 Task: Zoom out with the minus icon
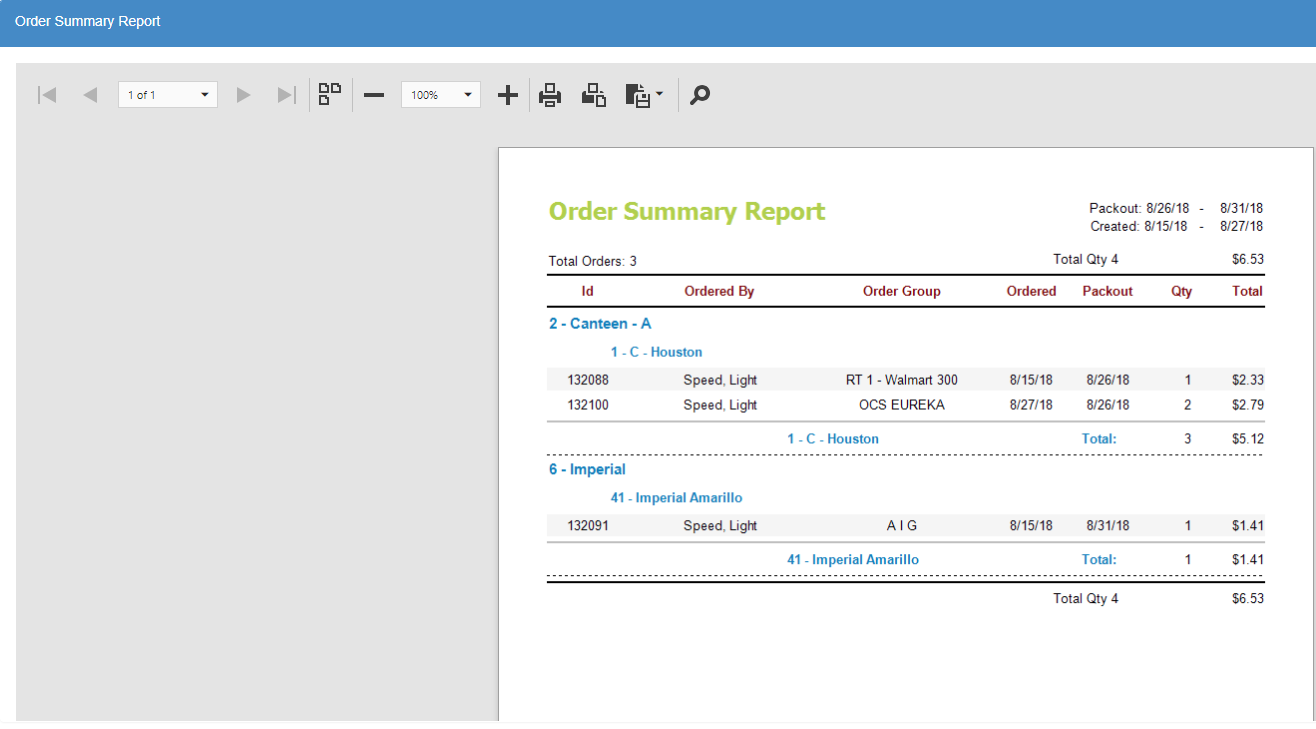pyautogui.click(x=374, y=95)
